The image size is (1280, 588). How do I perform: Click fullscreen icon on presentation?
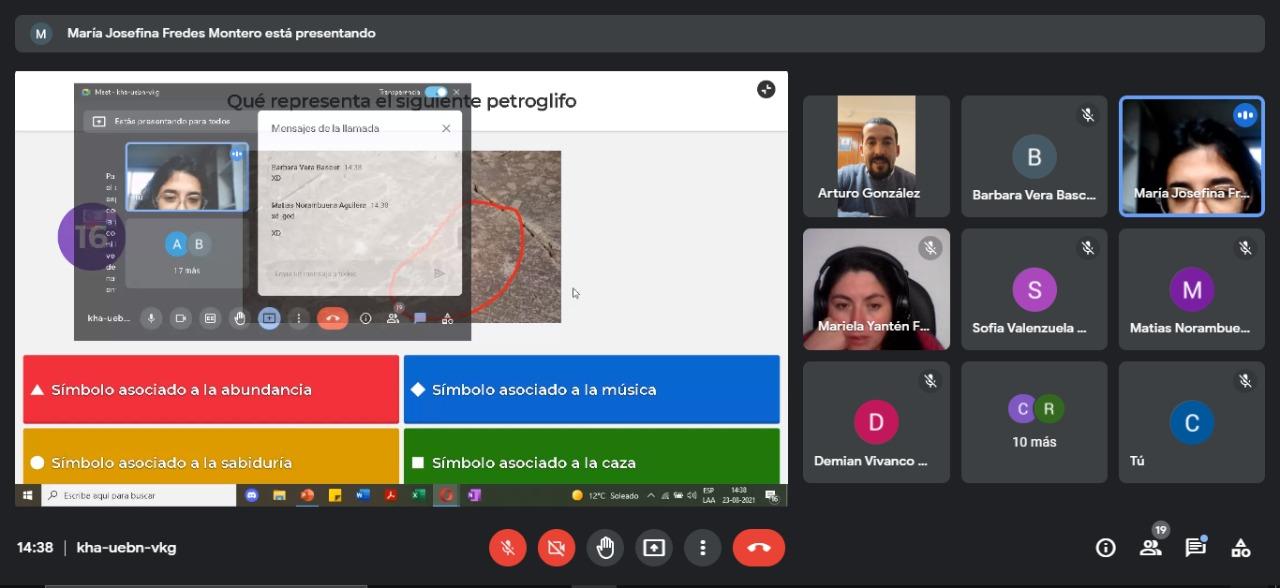point(766,90)
